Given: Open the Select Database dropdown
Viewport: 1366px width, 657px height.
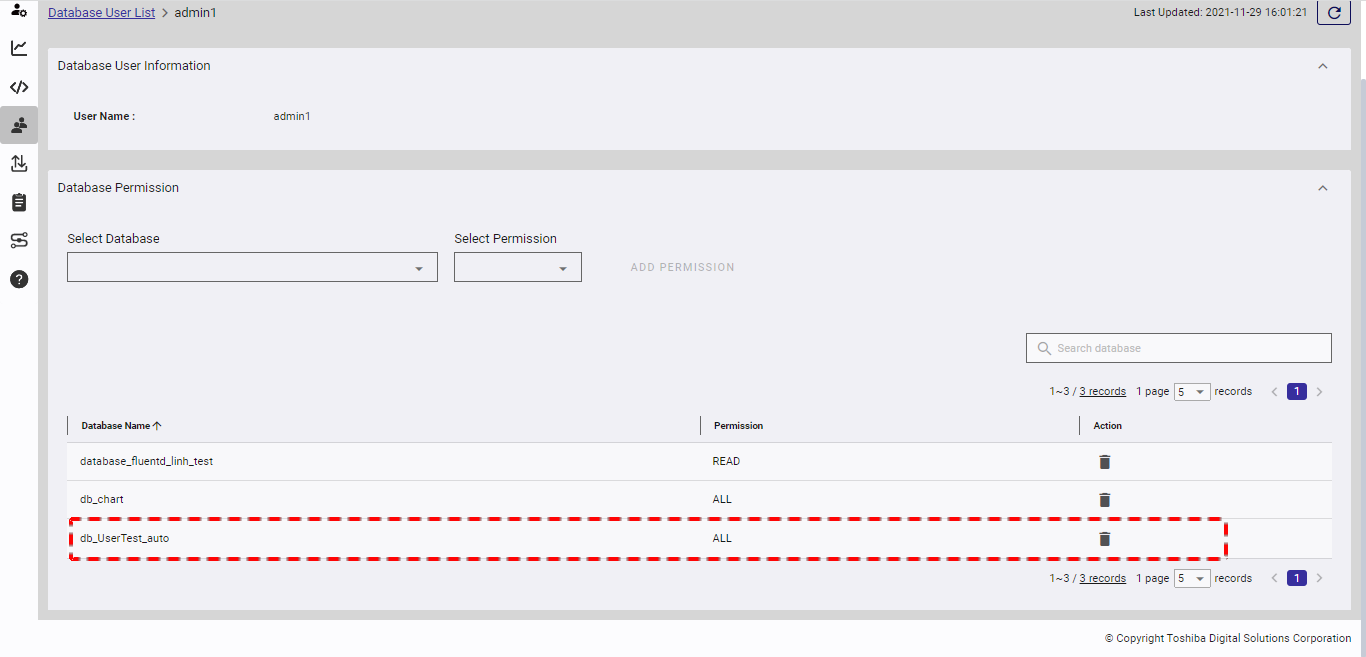Looking at the screenshot, I should point(252,267).
